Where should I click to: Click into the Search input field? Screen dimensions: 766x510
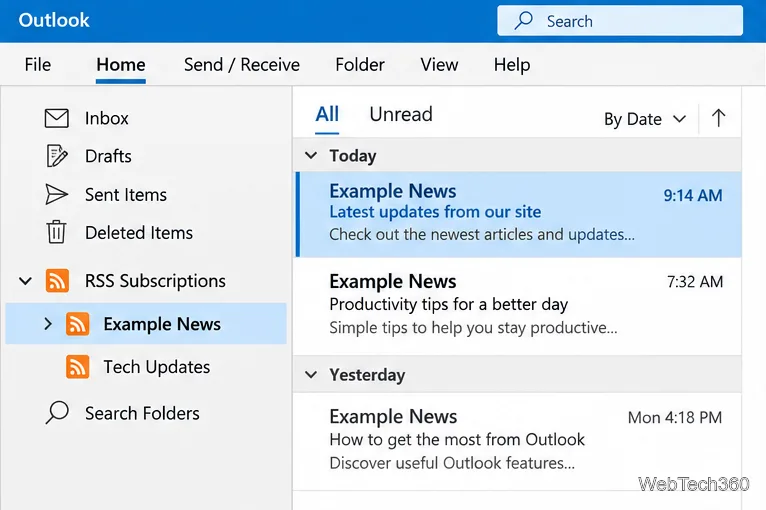tap(620, 21)
